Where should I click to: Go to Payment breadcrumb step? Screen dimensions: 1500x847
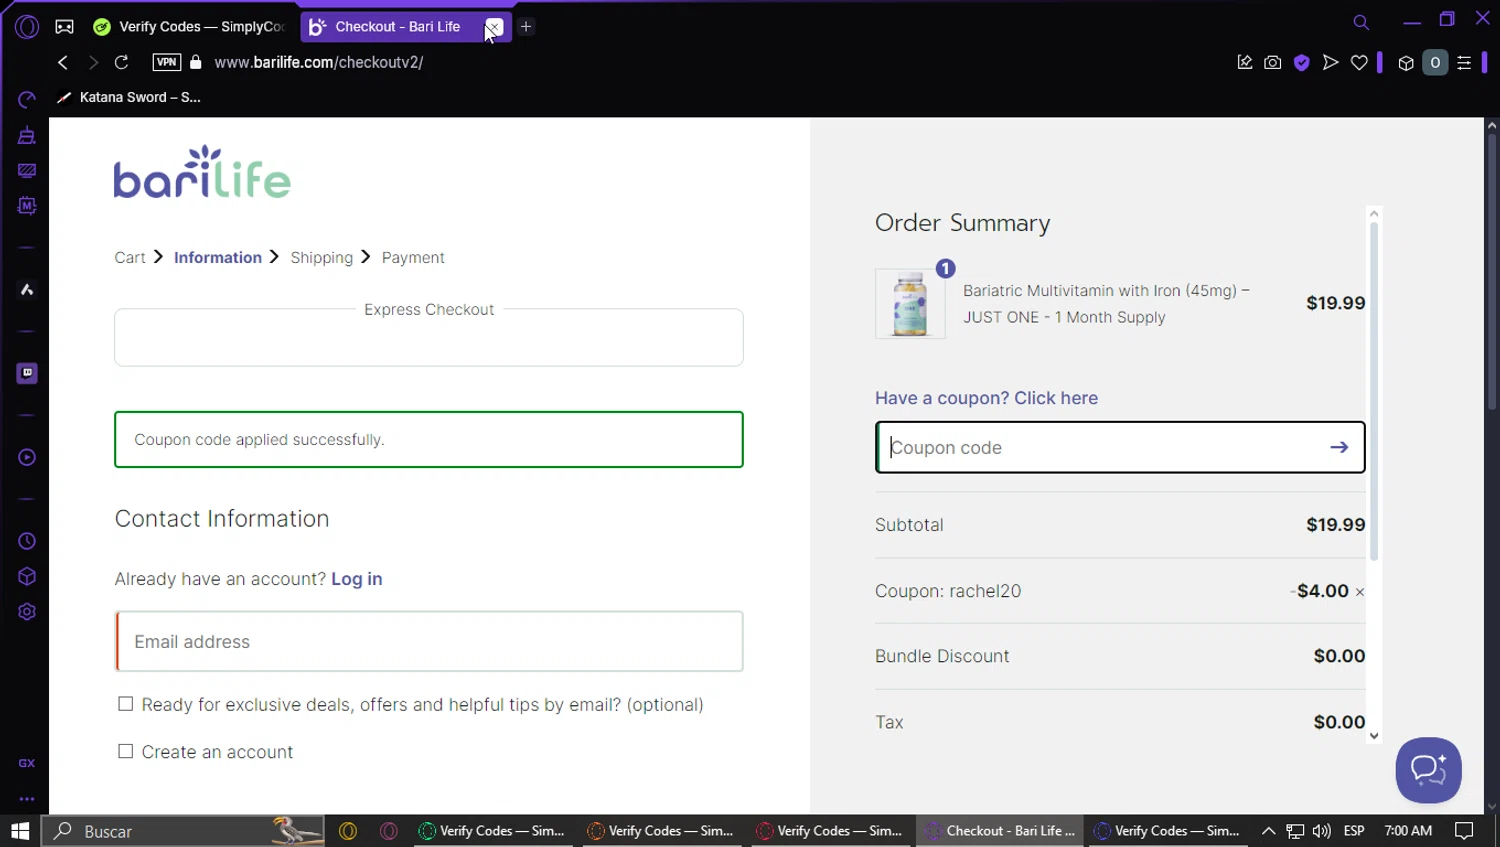tap(413, 257)
